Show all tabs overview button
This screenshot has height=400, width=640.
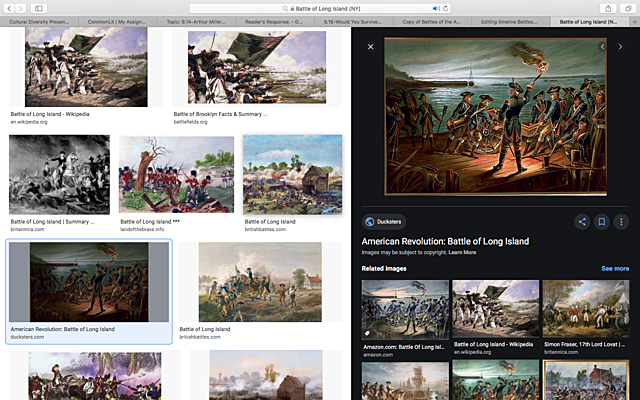click(x=627, y=8)
